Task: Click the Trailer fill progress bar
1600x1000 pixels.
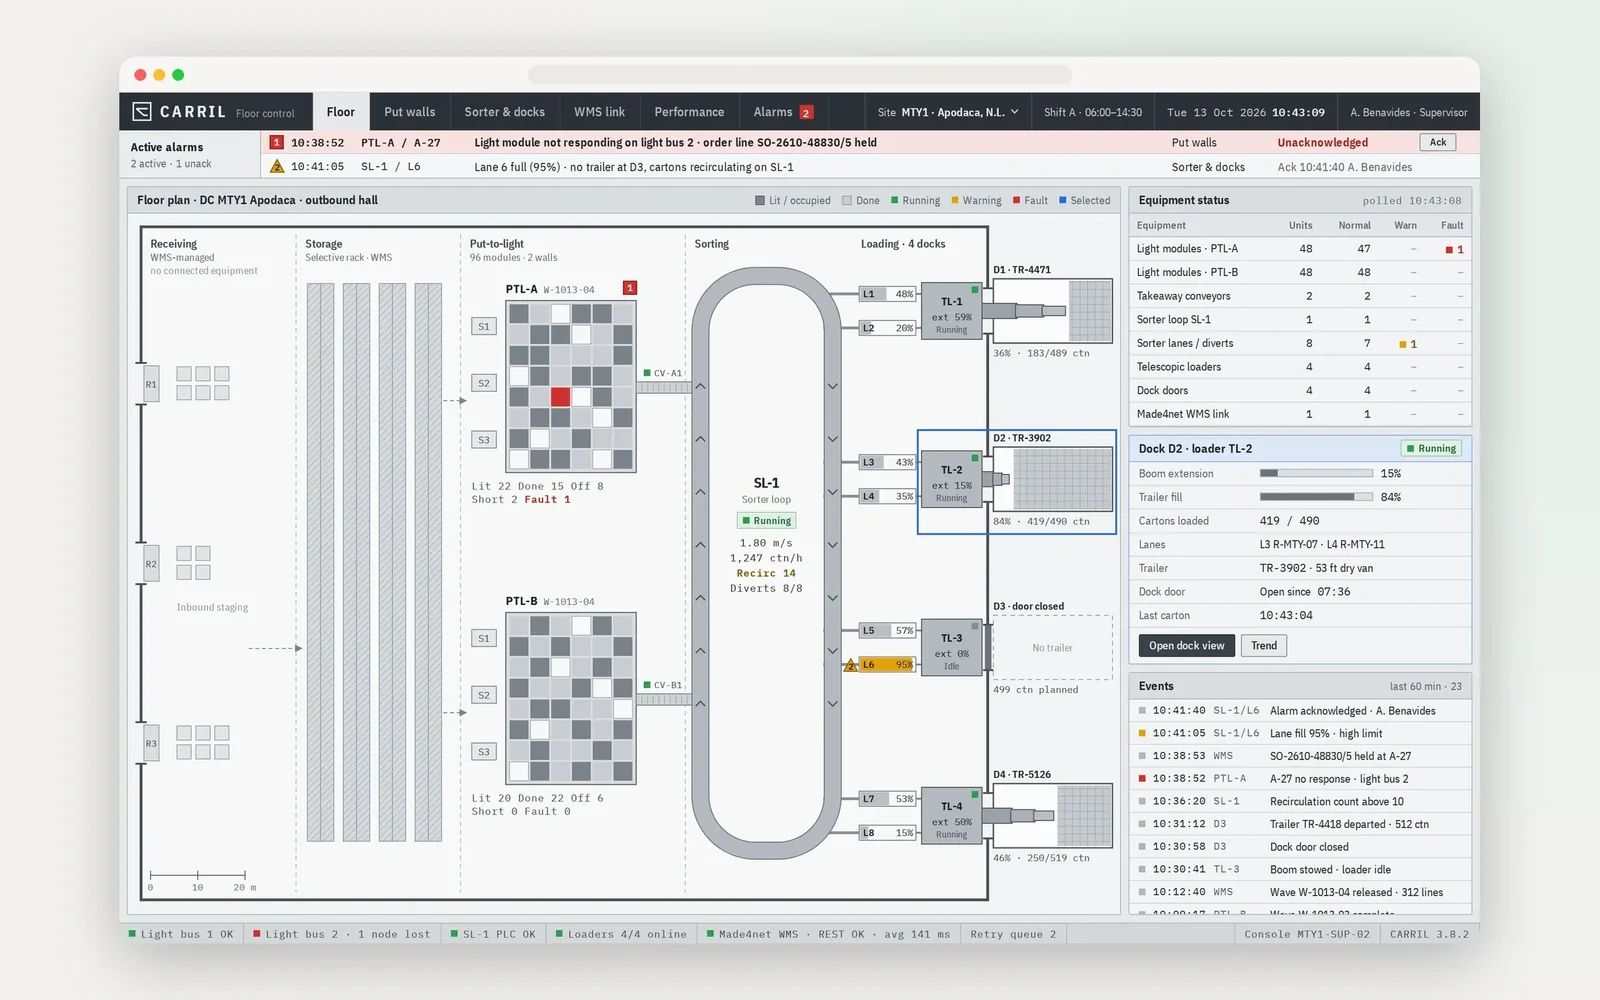Action: click(x=1316, y=497)
